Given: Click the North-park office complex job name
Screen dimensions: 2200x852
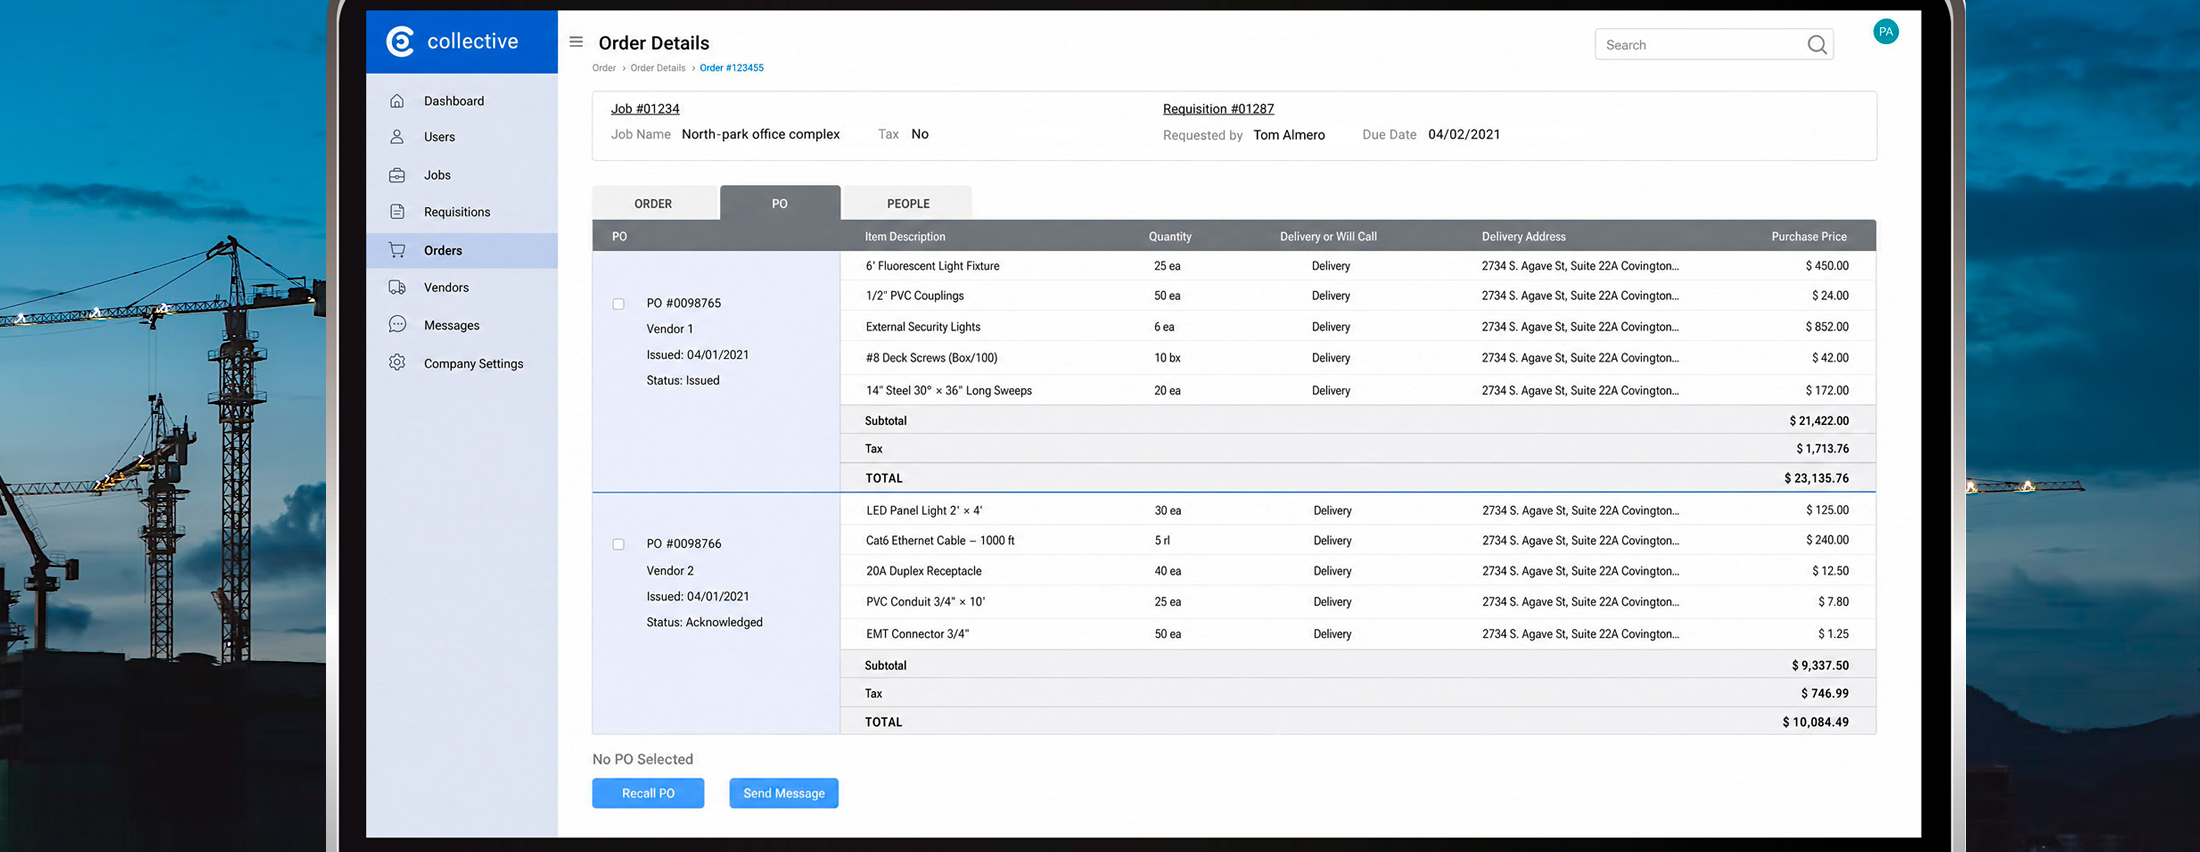Looking at the screenshot, I should tap(761, 134).
